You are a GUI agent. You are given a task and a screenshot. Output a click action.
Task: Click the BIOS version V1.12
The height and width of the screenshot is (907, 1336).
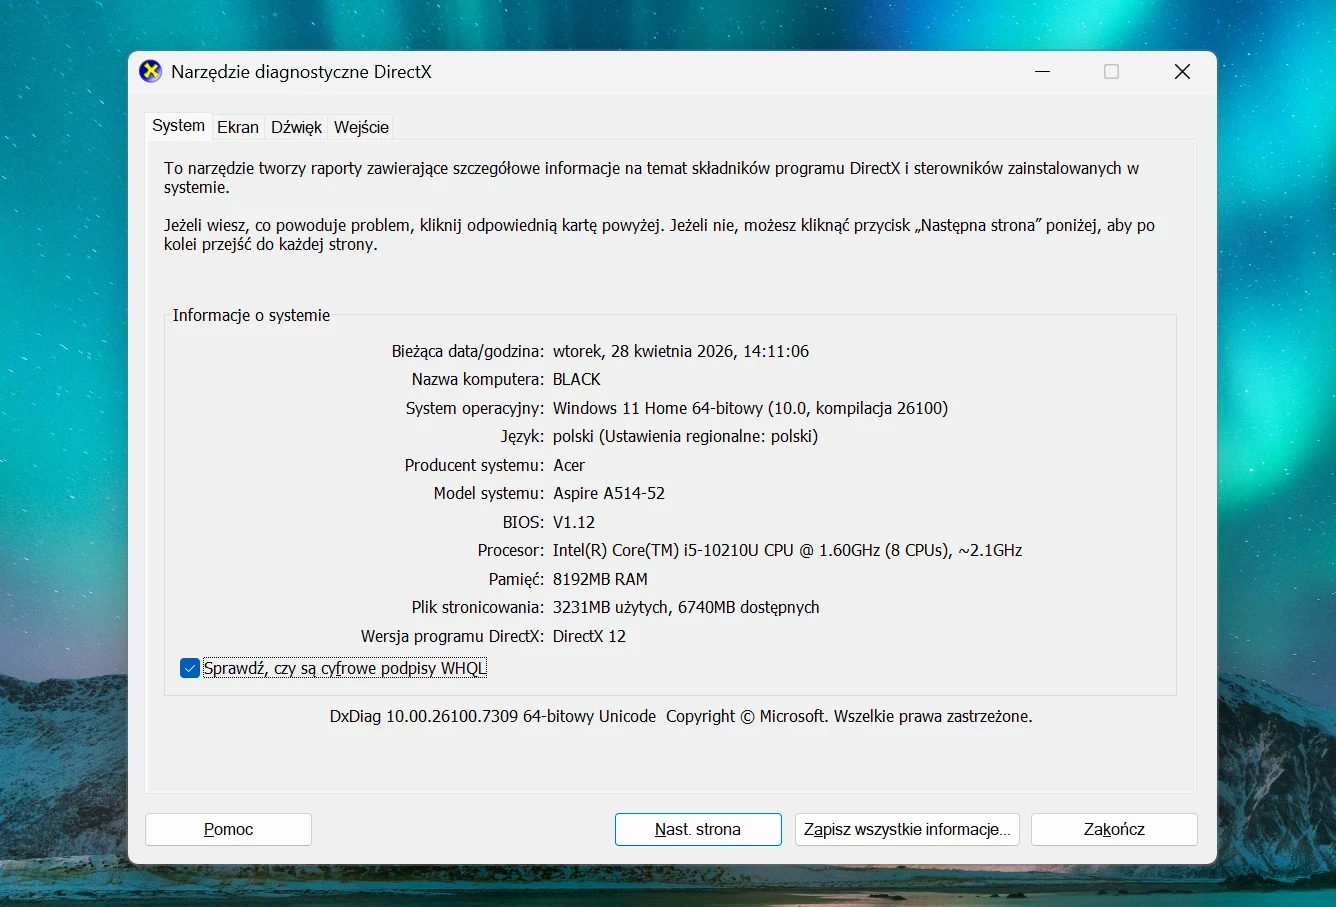pyautogui.click(x=574, y=522)
